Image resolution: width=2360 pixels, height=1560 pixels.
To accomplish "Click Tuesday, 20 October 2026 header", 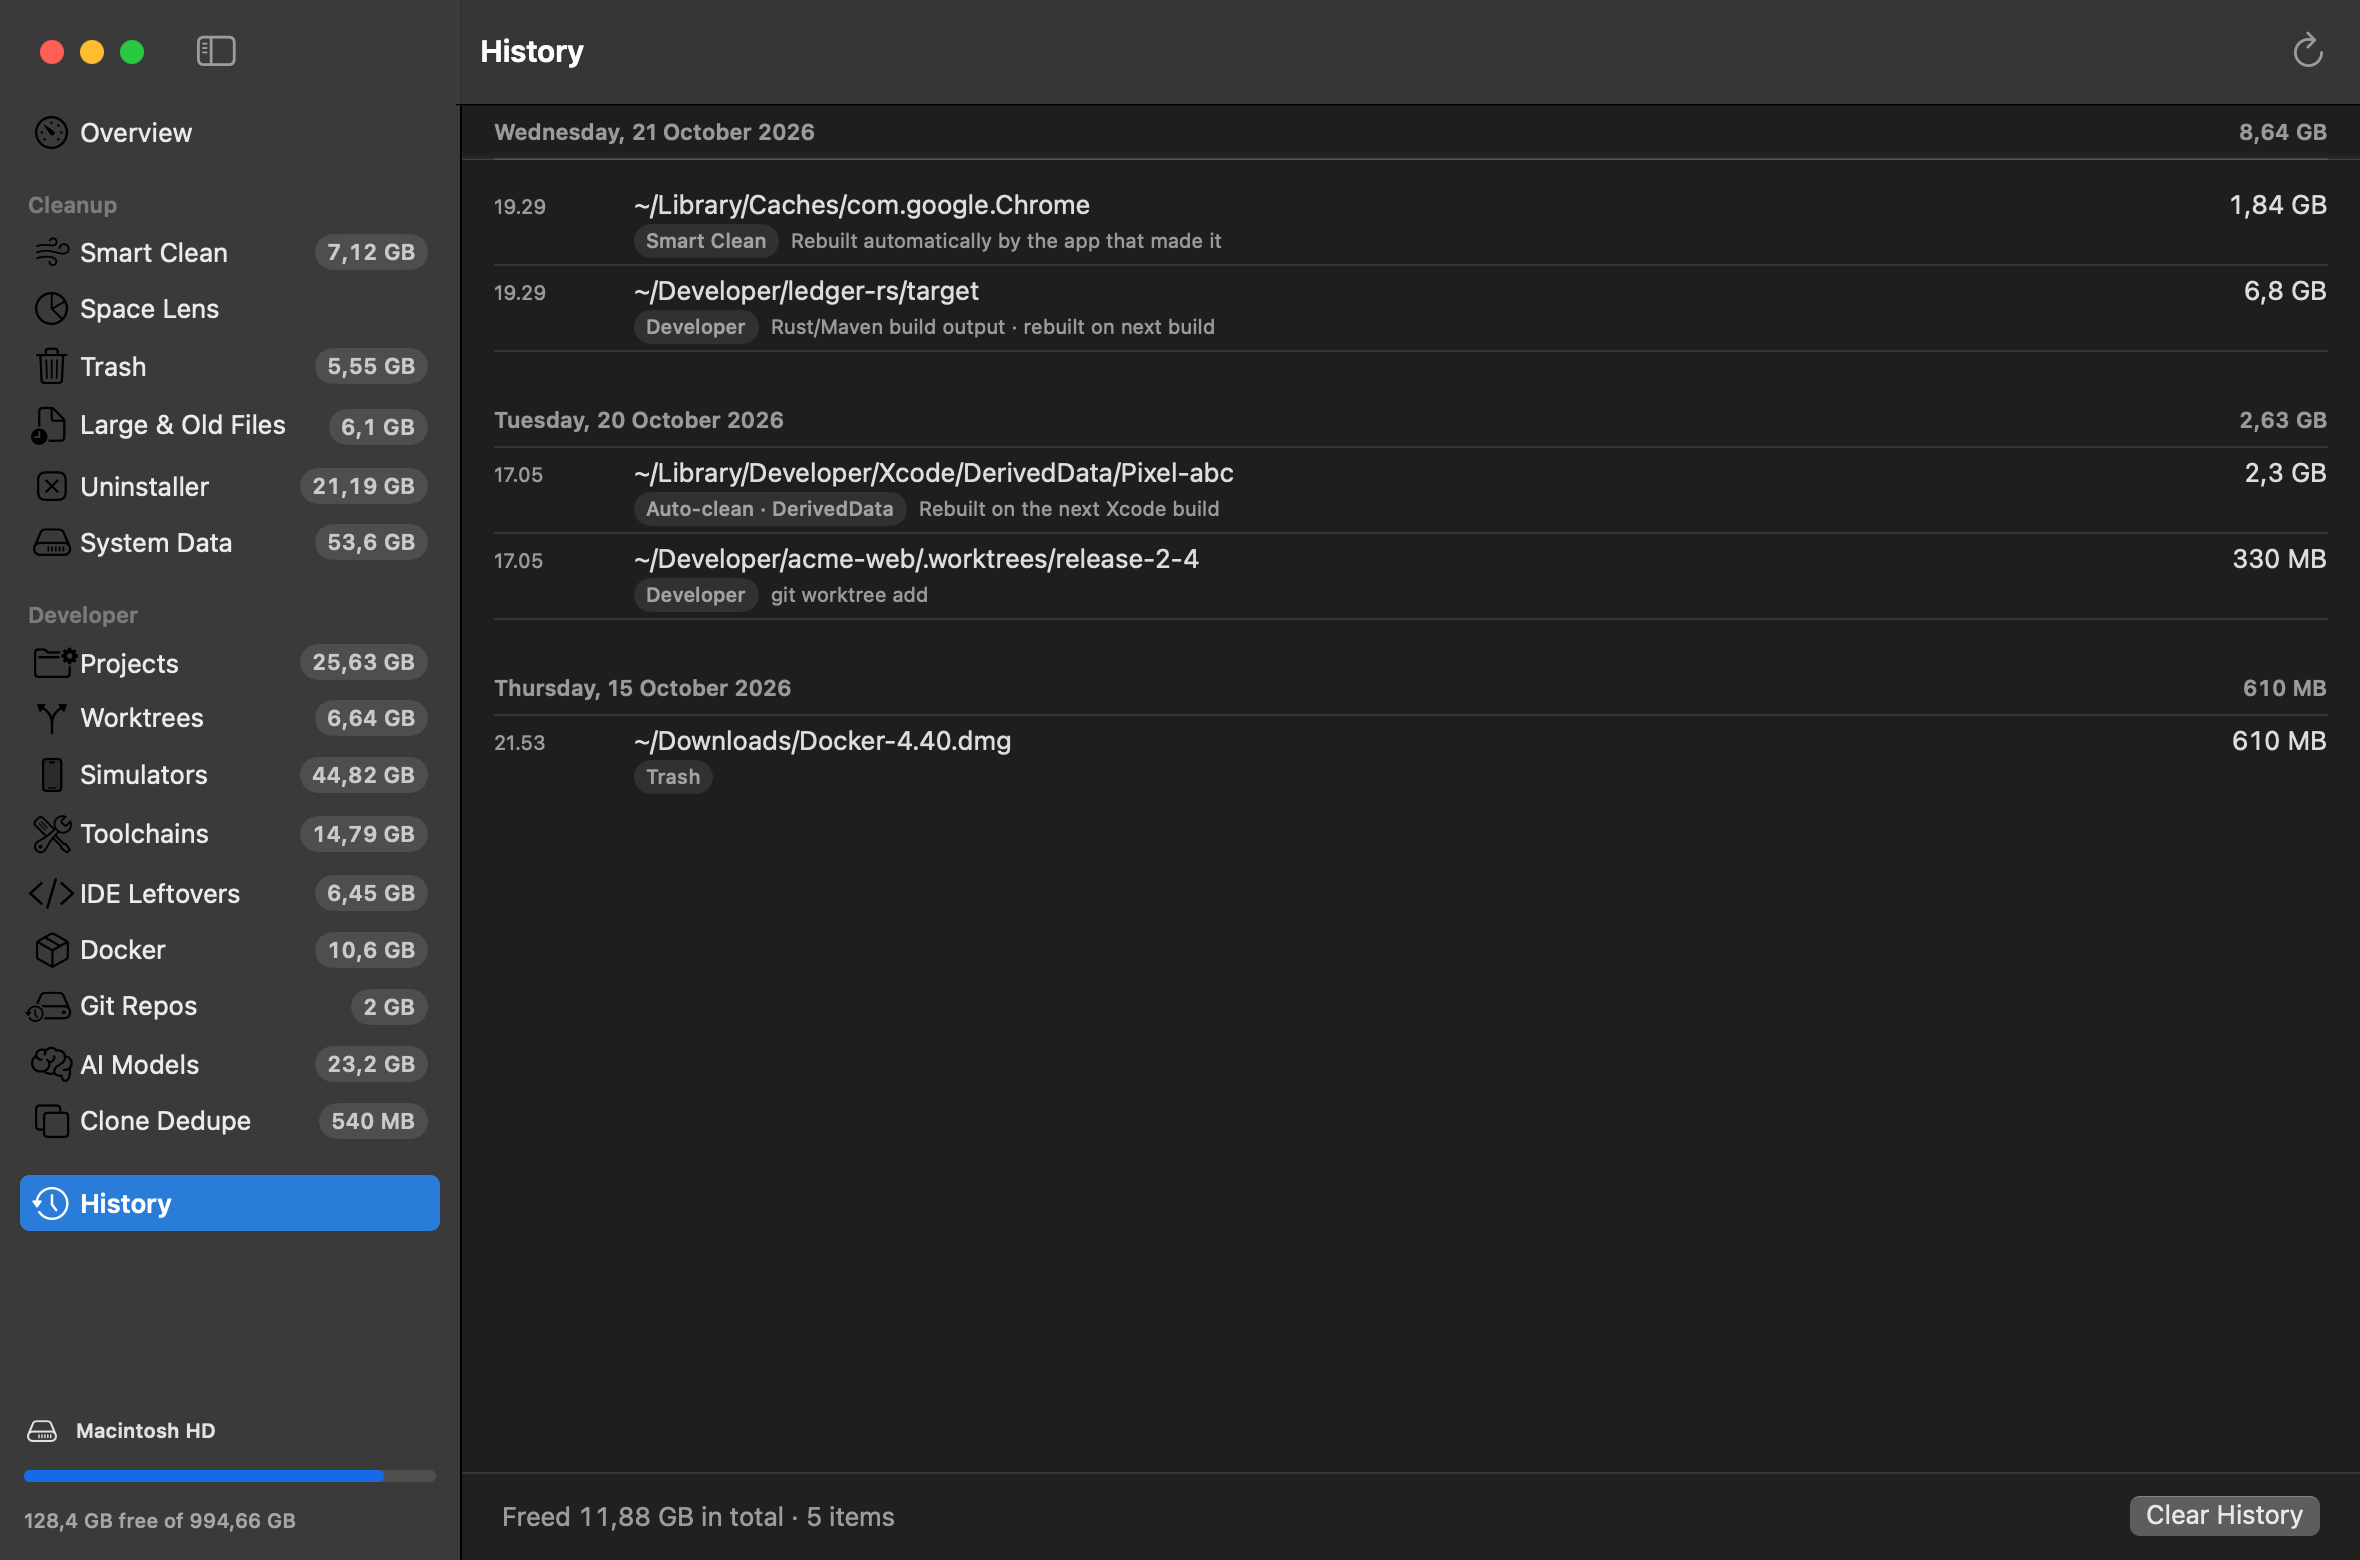I will tap(638, 420).
